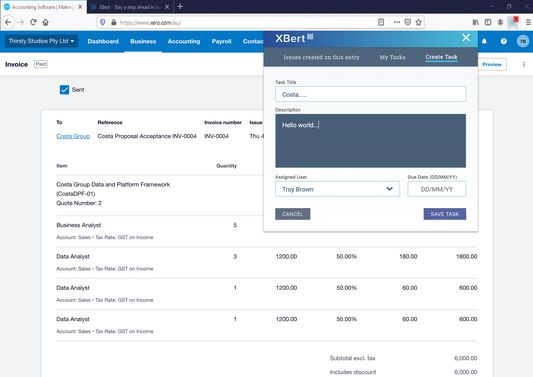Reload the page with the refresh icon
The width and height of the screenshot is (533, 377).
click(x=33, y=22)
